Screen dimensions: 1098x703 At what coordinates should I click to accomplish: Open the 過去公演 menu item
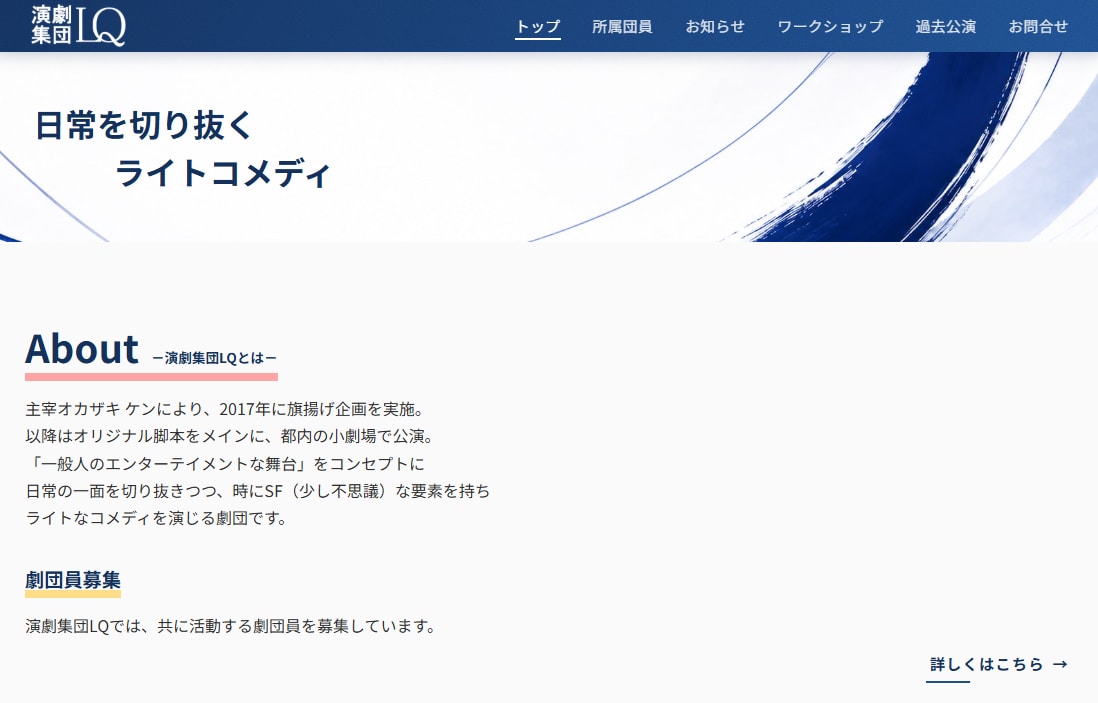pos(945,27)
